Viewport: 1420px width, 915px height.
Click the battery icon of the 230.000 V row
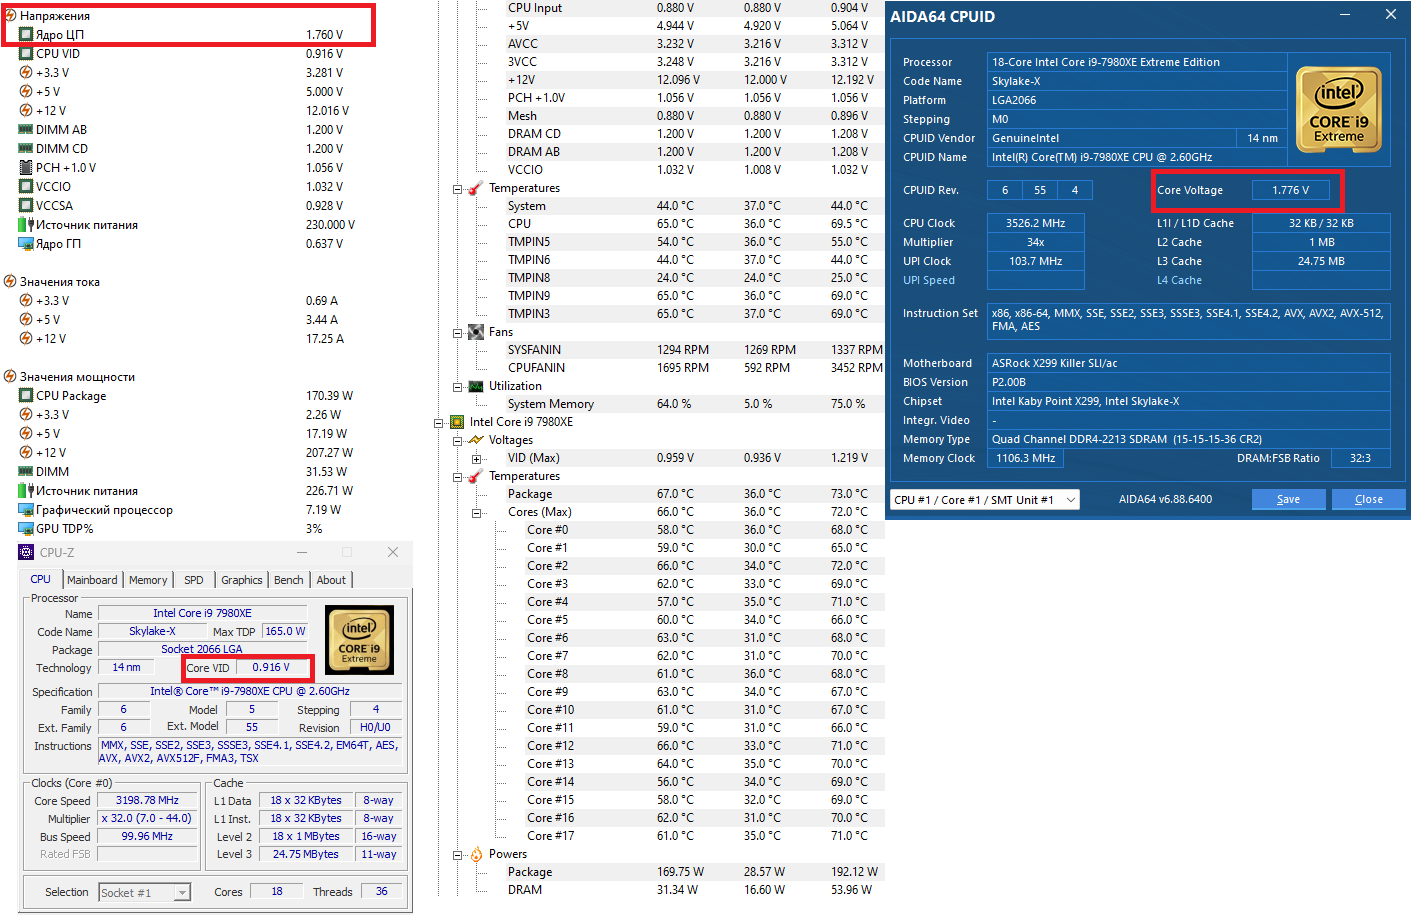click(26, 224)
